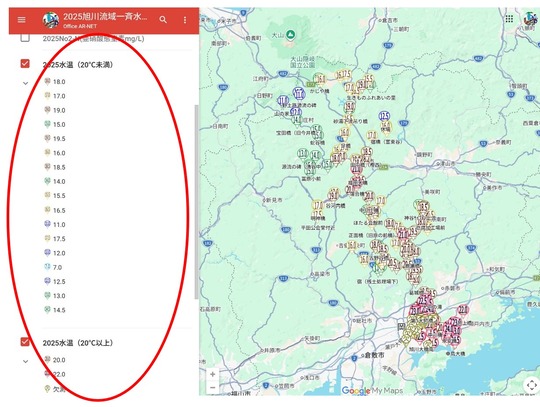Click the side panel vertical scrollbar
The image size is (540, 407).
197,201
